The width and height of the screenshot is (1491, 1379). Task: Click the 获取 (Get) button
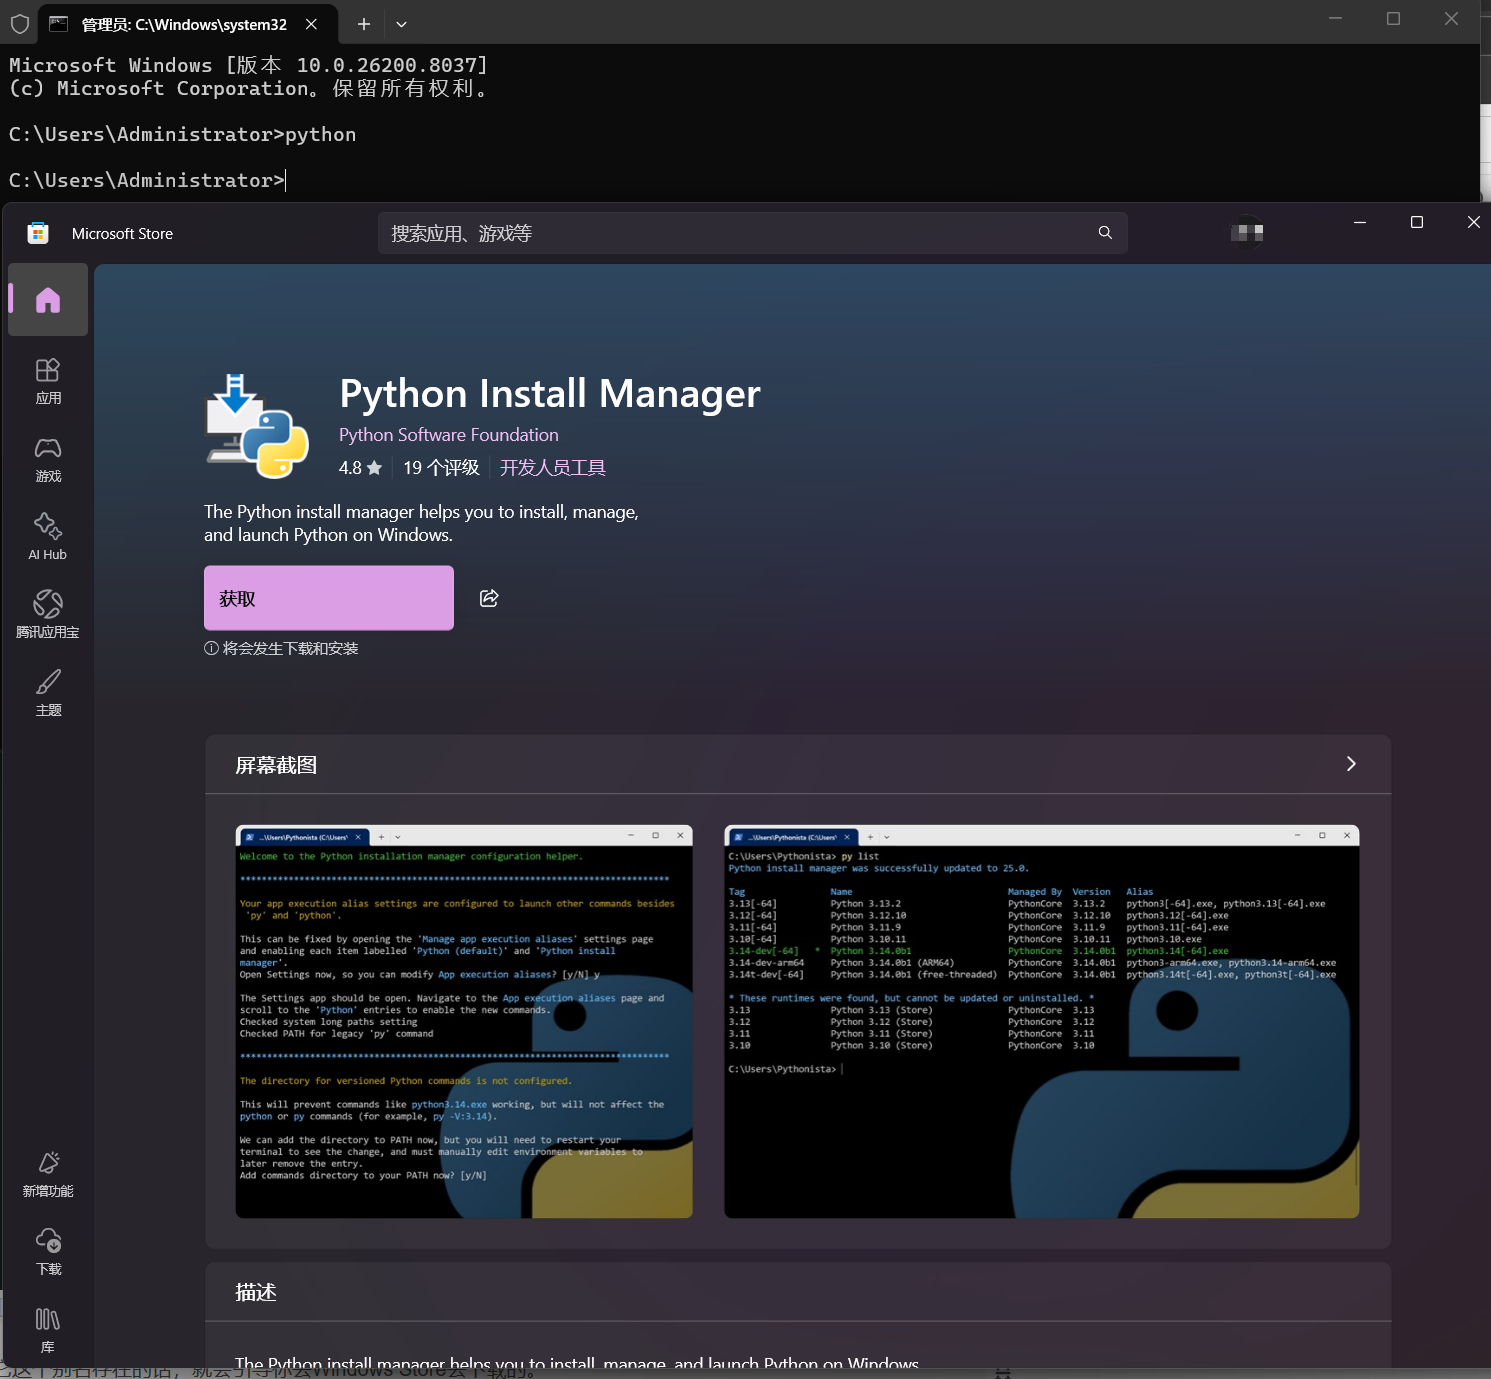[329, 598]
